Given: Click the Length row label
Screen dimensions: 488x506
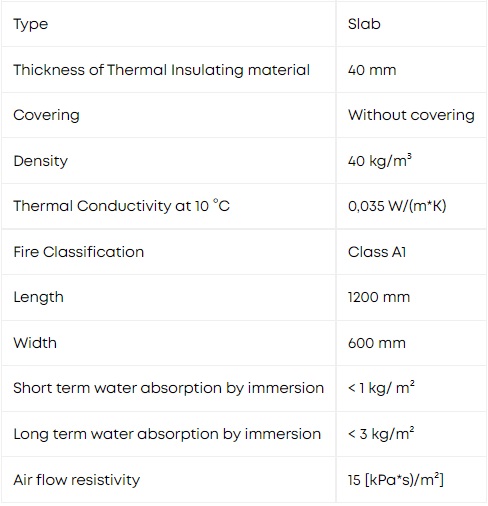Looking at the screenshot, I should [38, 297].
